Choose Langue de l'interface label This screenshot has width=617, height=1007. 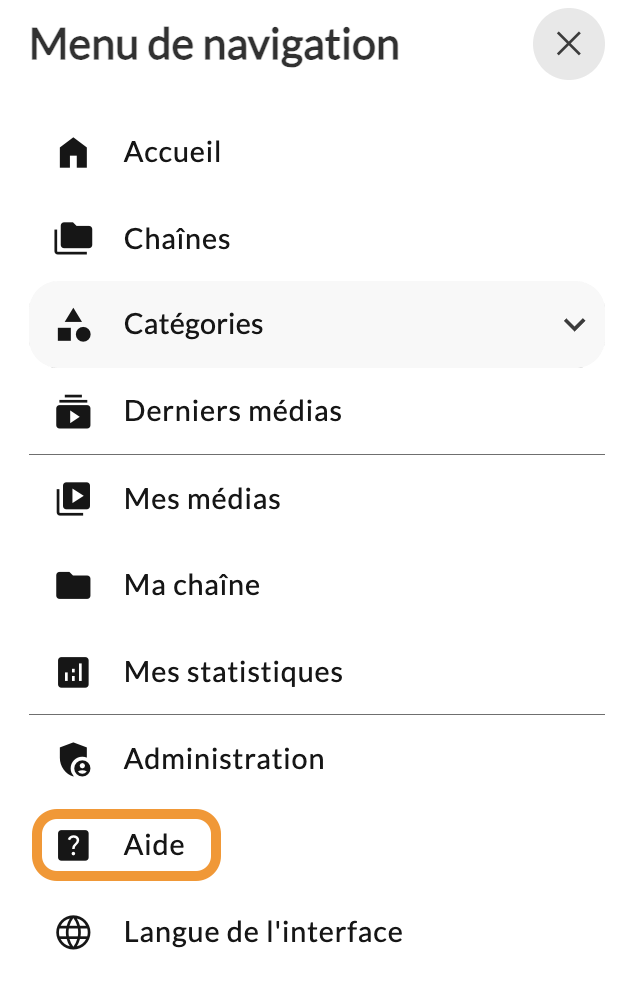(263, 933)
